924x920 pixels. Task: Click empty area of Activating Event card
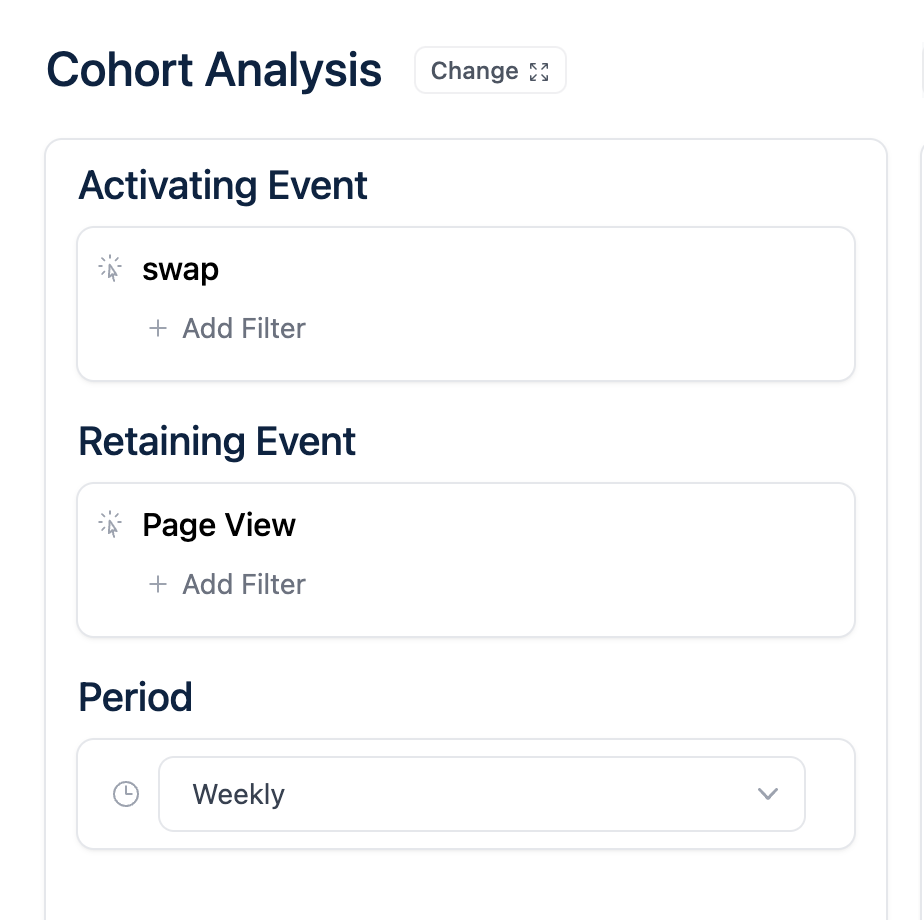[x=578, y=304]
